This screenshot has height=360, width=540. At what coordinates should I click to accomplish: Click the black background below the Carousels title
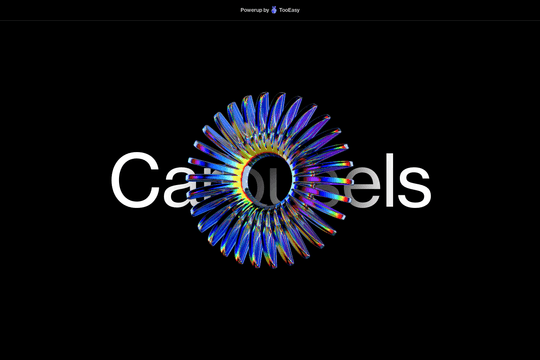[270, 310]
